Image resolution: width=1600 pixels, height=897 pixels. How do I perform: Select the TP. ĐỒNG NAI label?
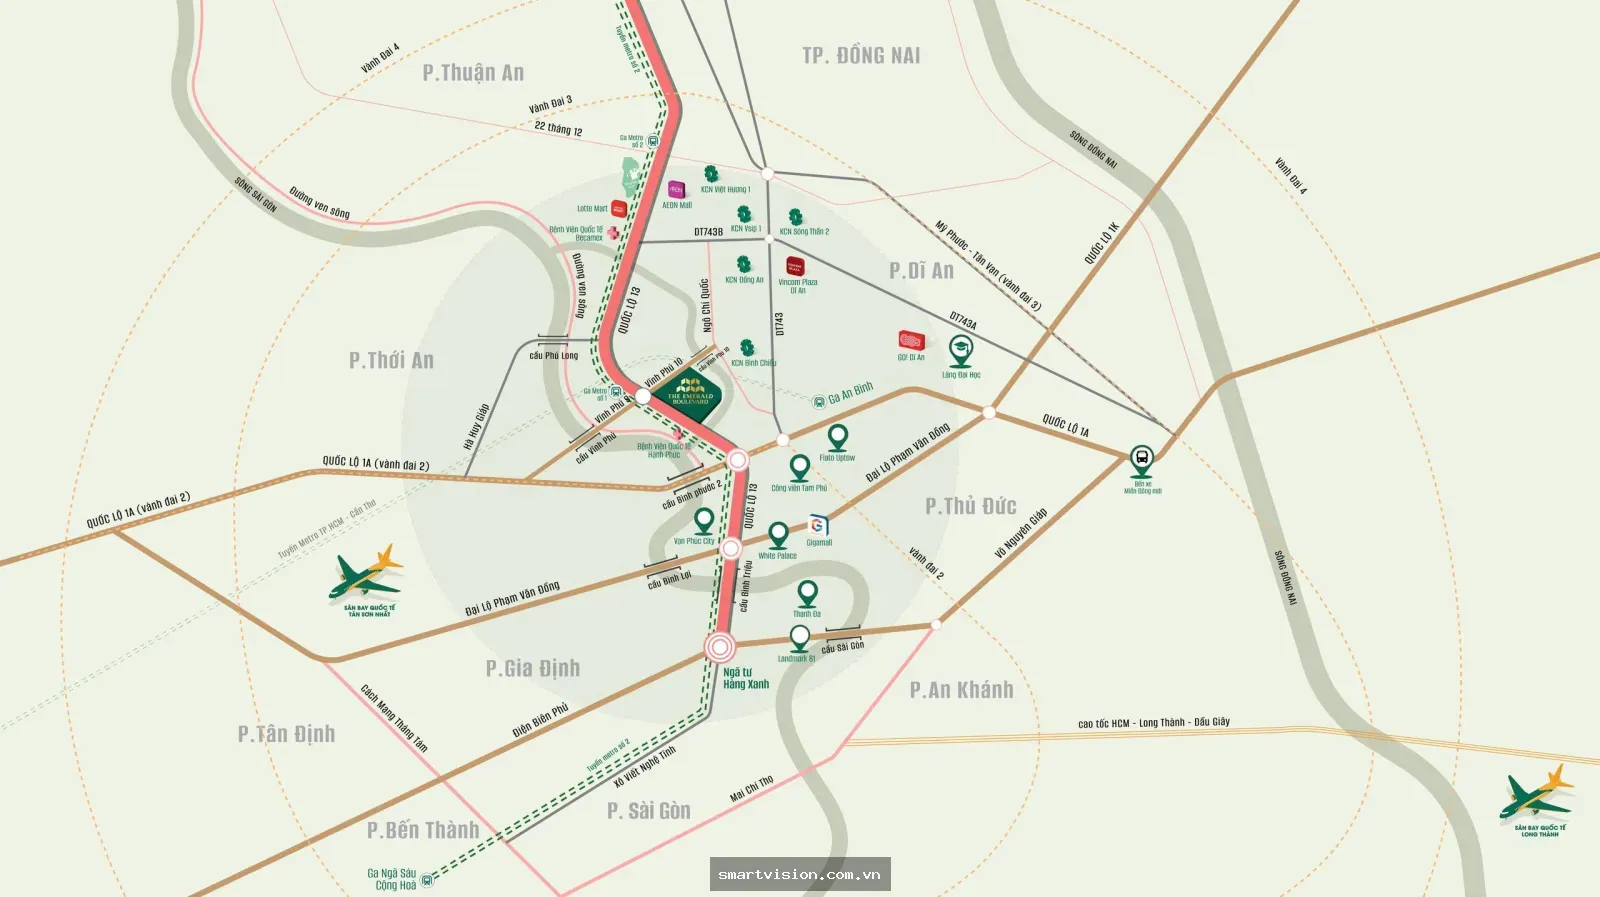coord(861,56)
